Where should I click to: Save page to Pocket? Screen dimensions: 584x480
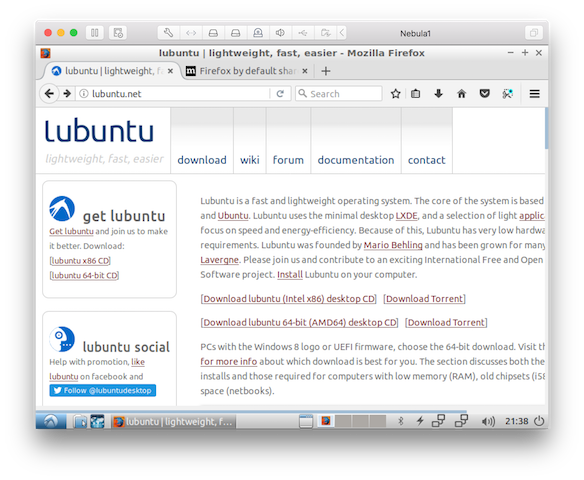click(x=485, y=93)
